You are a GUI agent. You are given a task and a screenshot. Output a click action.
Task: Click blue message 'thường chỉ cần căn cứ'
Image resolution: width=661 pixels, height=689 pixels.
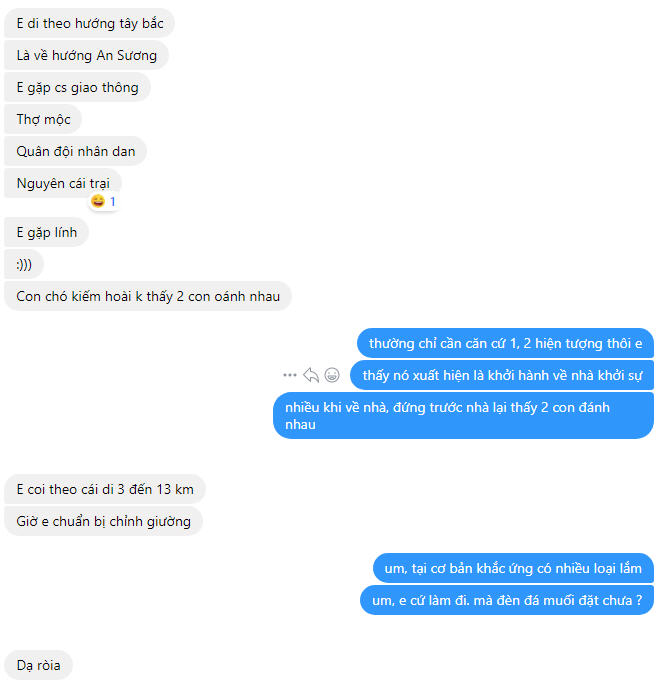click(505, 343)
